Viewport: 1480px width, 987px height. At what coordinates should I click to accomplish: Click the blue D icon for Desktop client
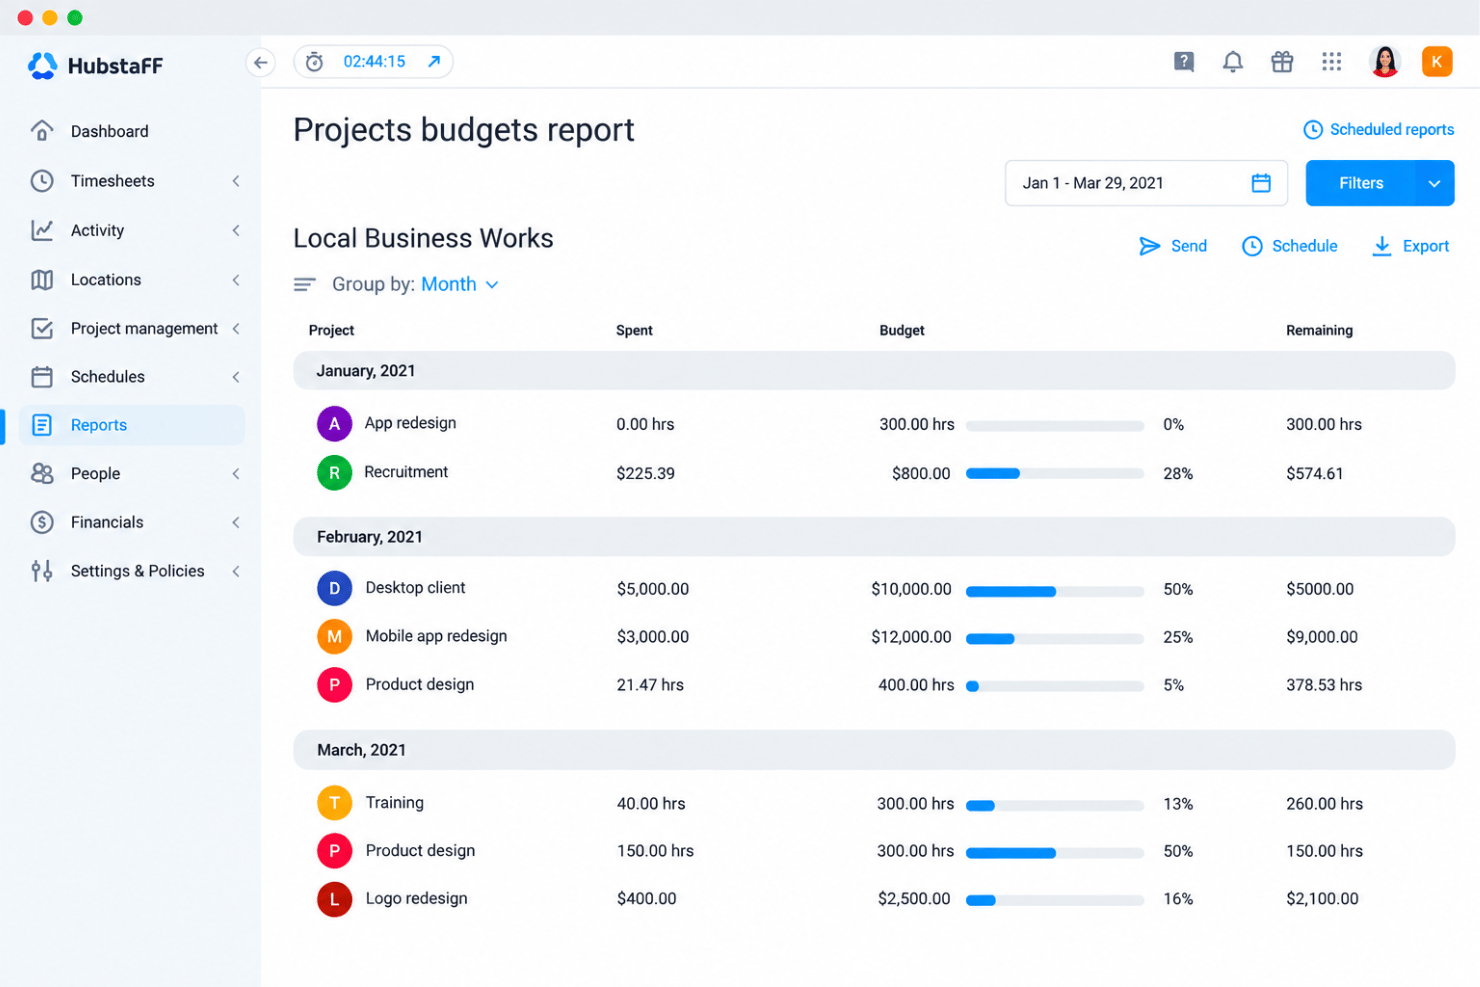(334, 588)
